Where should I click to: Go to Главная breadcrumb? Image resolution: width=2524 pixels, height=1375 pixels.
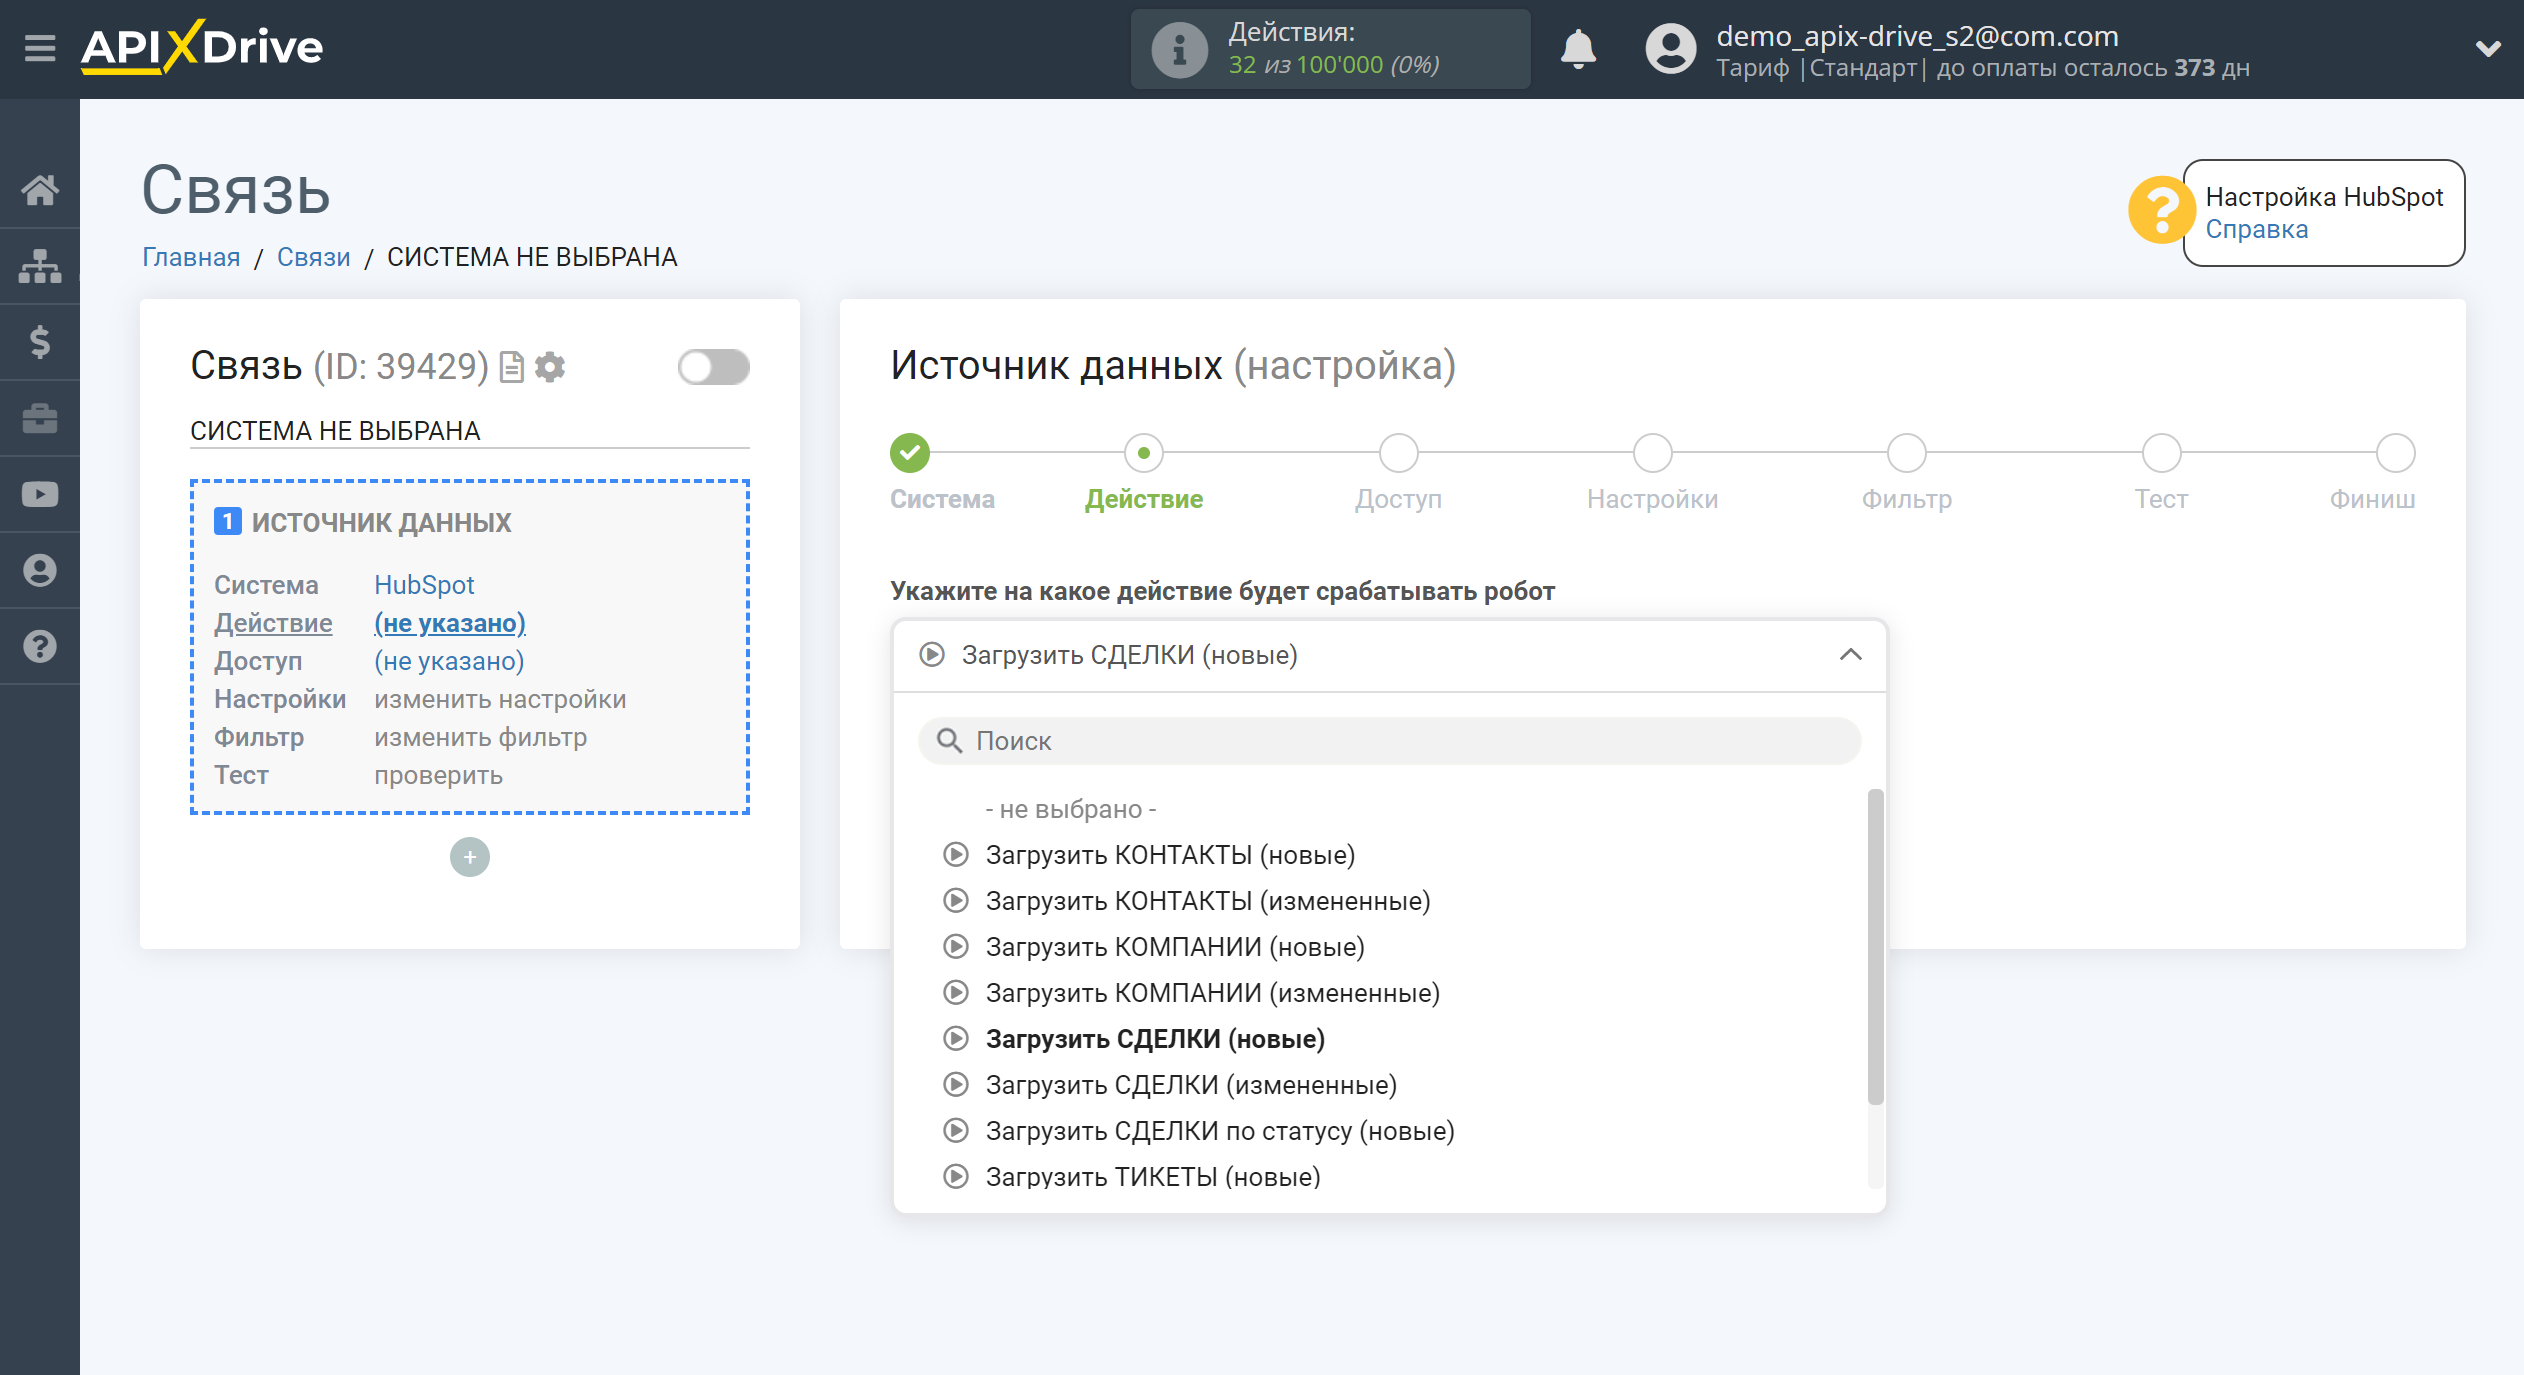click(191, 257)
